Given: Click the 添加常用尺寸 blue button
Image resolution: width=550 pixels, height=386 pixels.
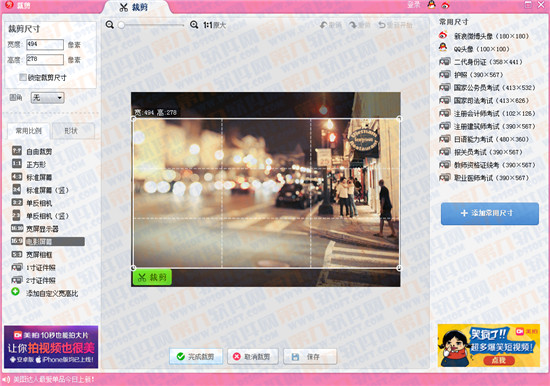Looking at the screenshot, I should pos(490,213).
